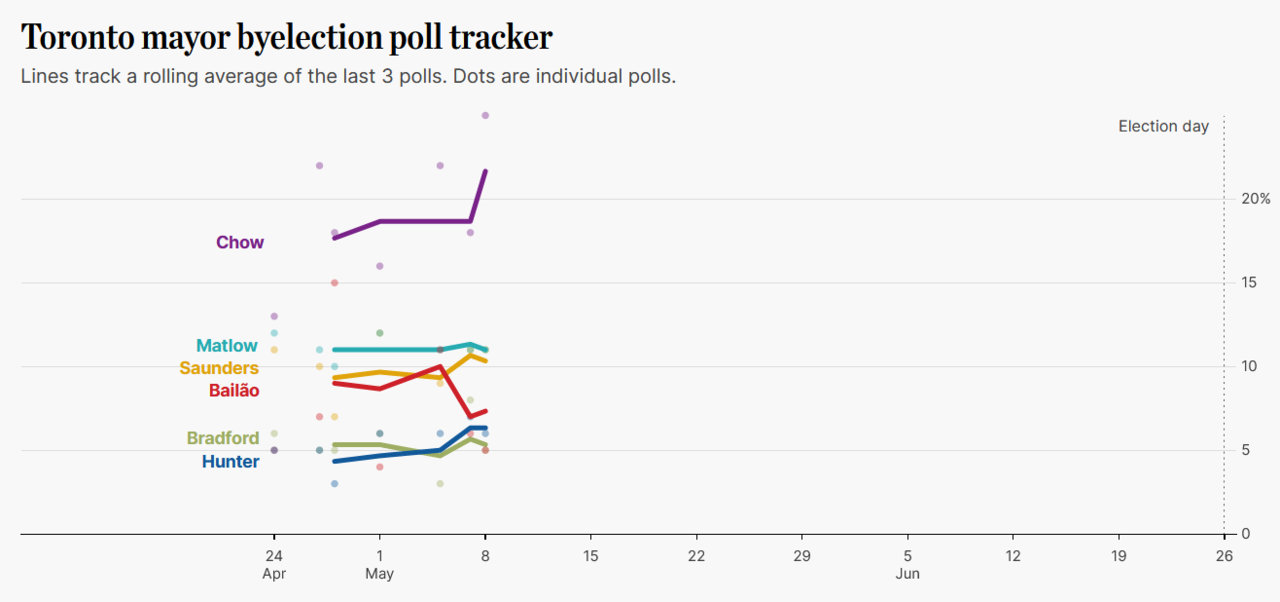
Task: Click the Chow candidate label
Action: pyautogui.click(x=240, y=243)
